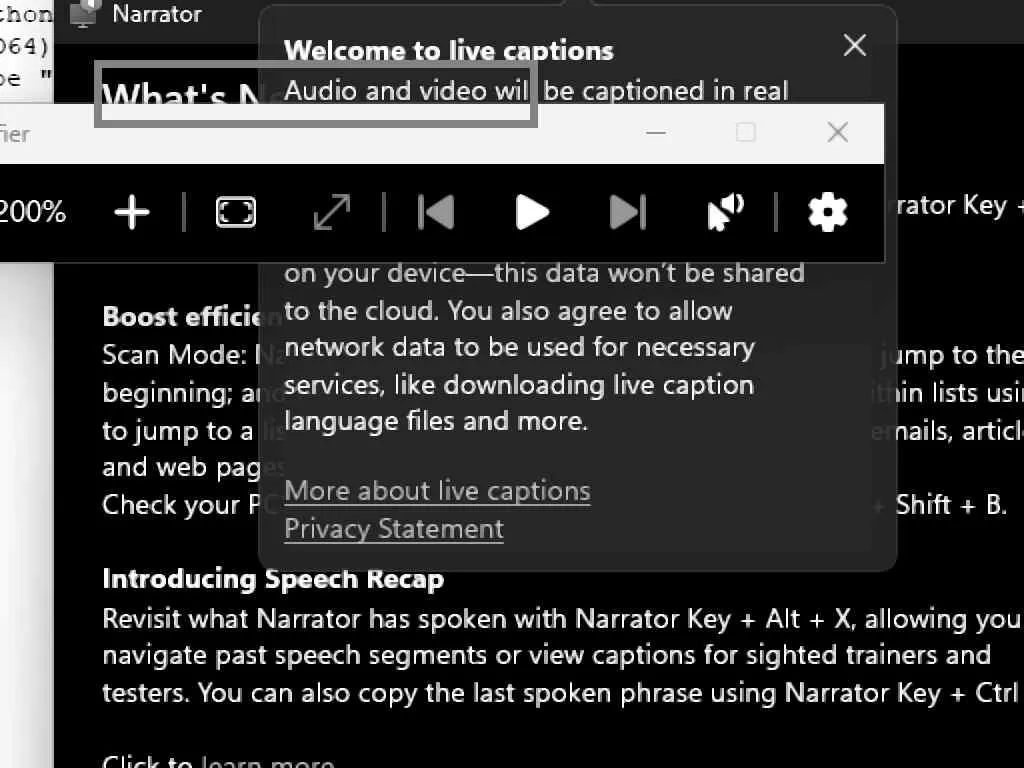Screen dimensions: 1024x768
Task: Open Magnifier settings gear
Action: pyautogui.click(x=827, y=212)
